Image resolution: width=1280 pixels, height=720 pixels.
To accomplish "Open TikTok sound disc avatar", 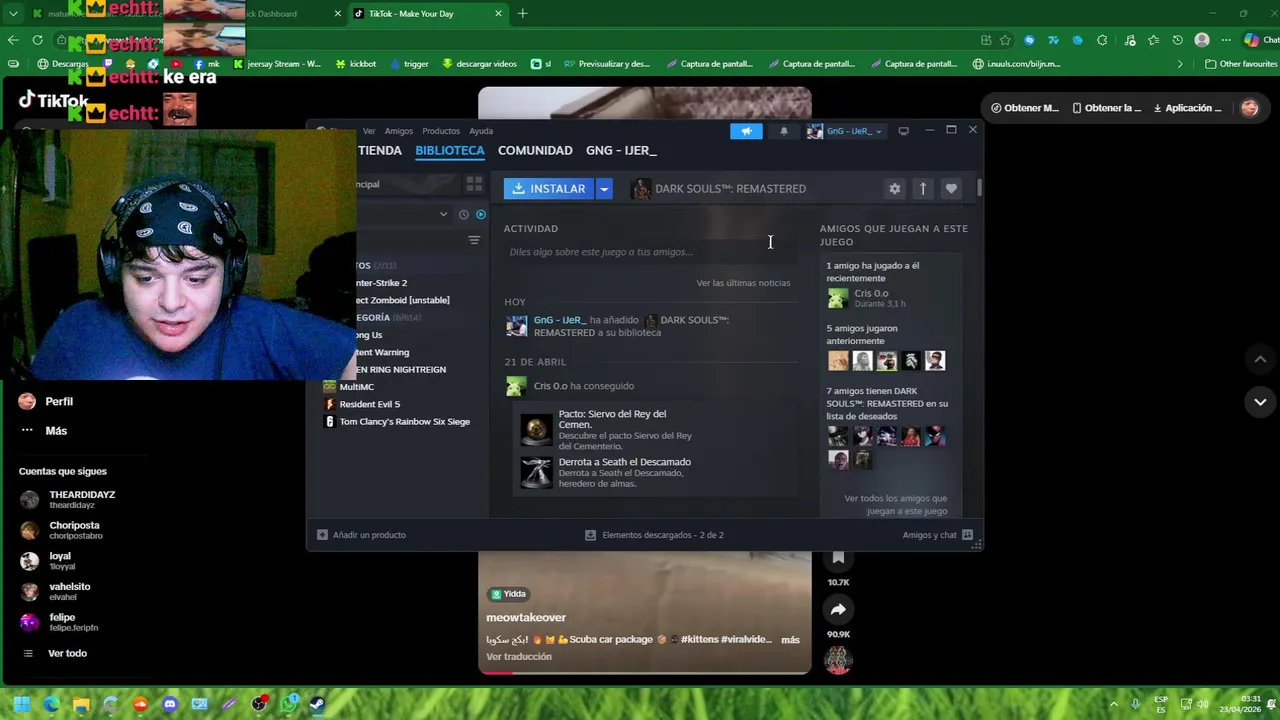I will point(838,660).
